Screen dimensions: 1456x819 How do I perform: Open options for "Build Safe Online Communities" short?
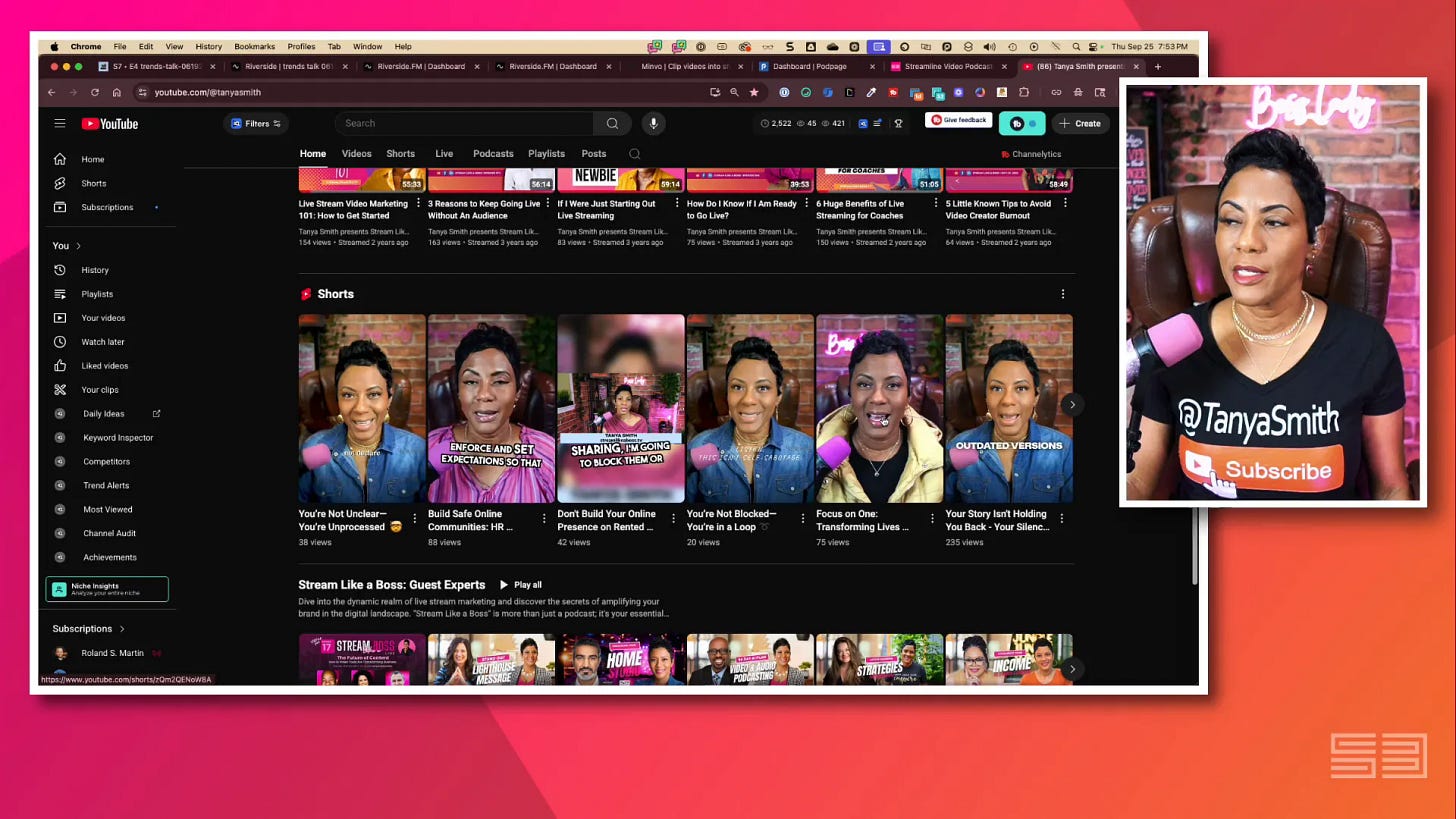pyautogui.click(x=544, y=519)
